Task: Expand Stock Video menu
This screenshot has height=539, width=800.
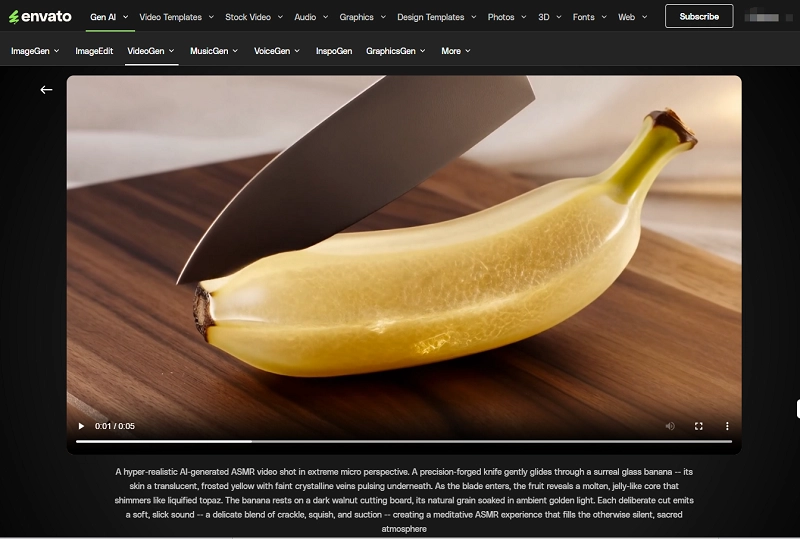Action: [254, 17]
